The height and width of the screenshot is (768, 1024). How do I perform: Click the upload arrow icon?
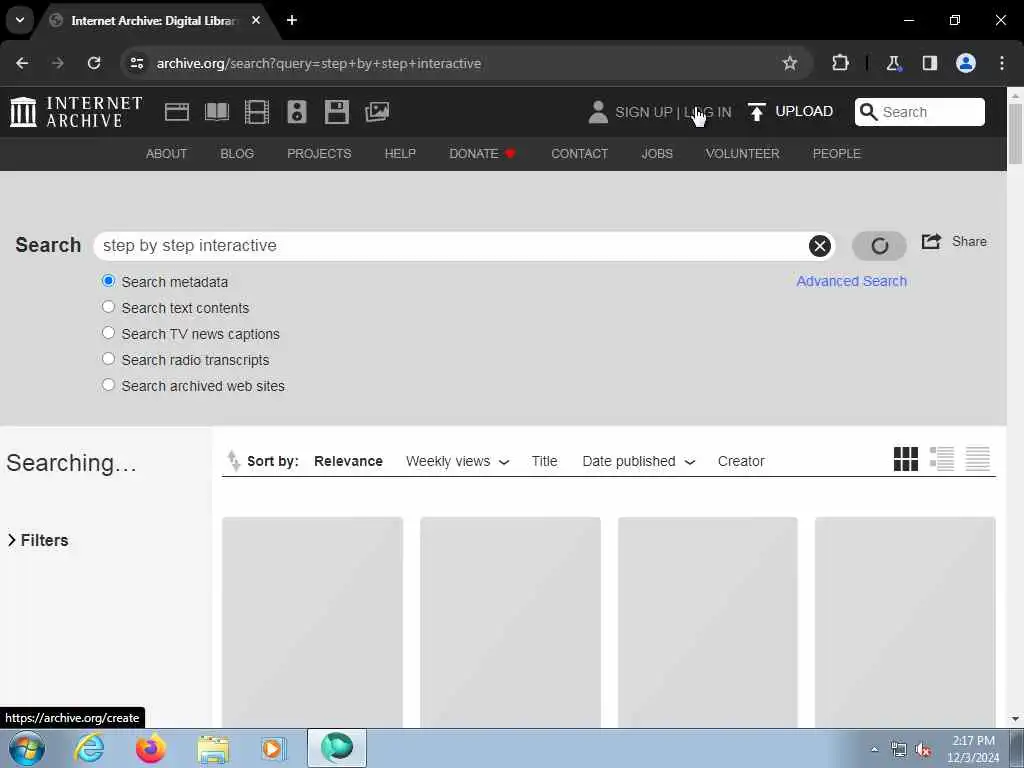[756, 112]
